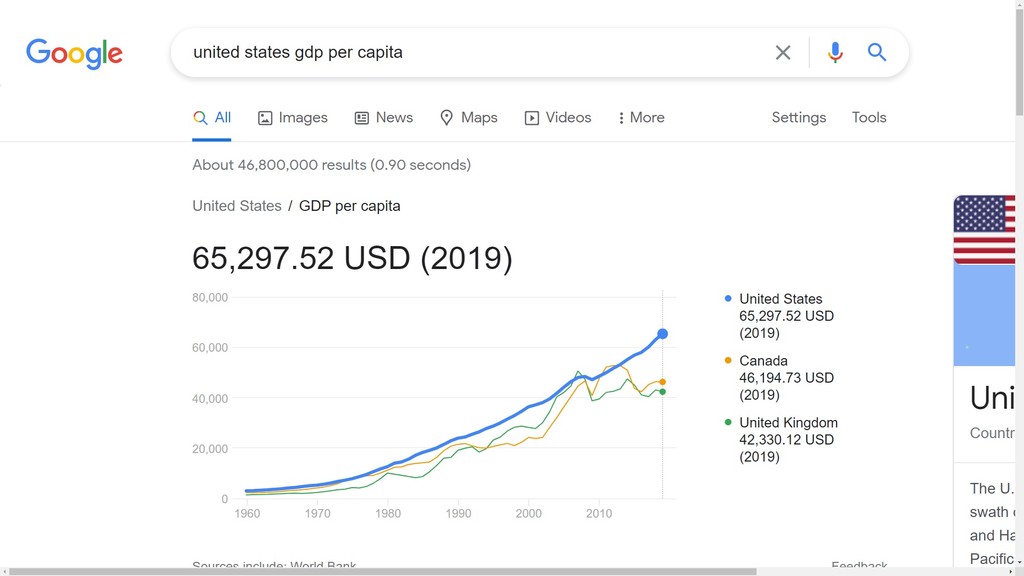Click the United Kingdom legend entry
This screenshot has height=576, width=1024.
click(x=788, y=423)
